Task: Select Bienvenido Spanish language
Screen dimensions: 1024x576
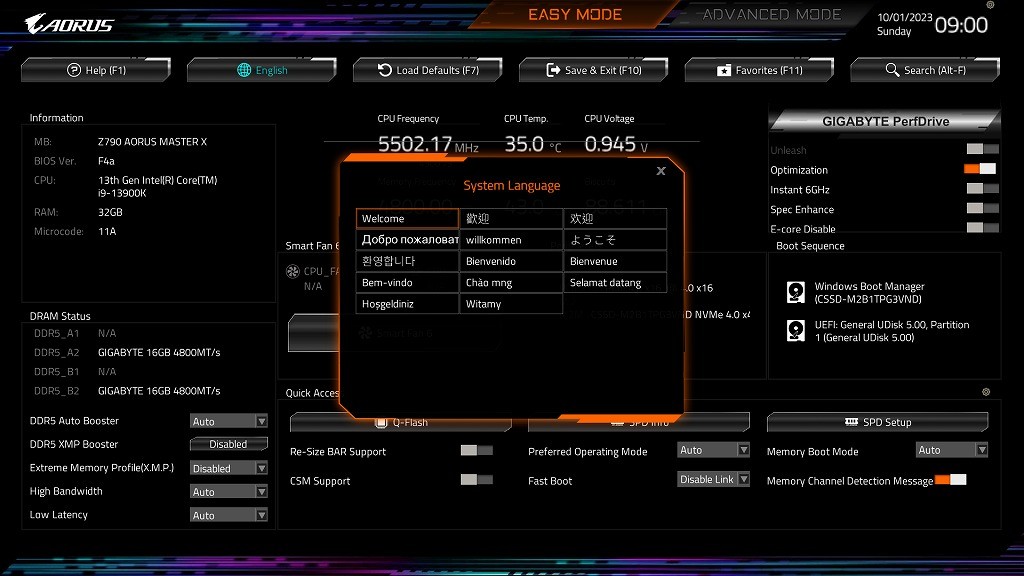Action: click(511, 261)
